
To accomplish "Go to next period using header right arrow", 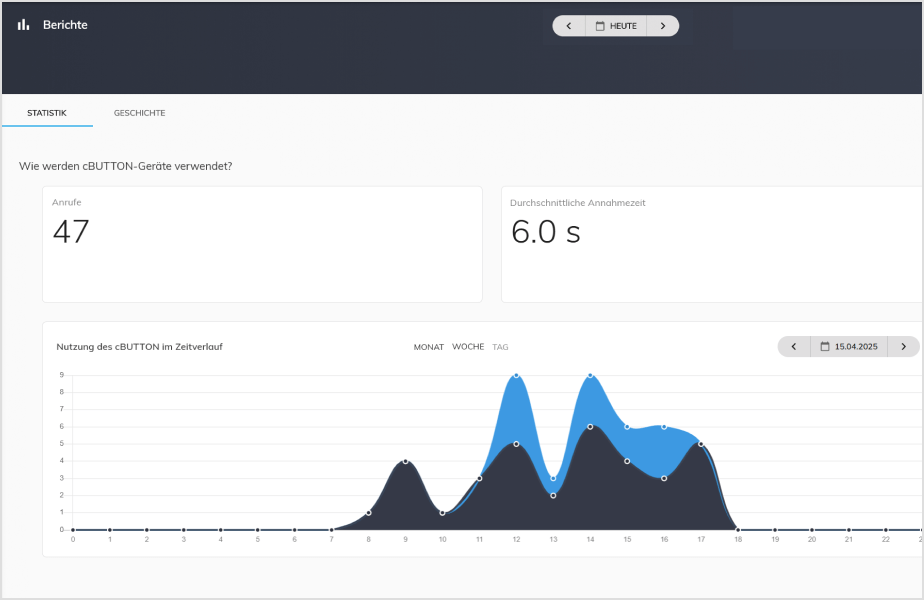I will (x=662, y=26).
